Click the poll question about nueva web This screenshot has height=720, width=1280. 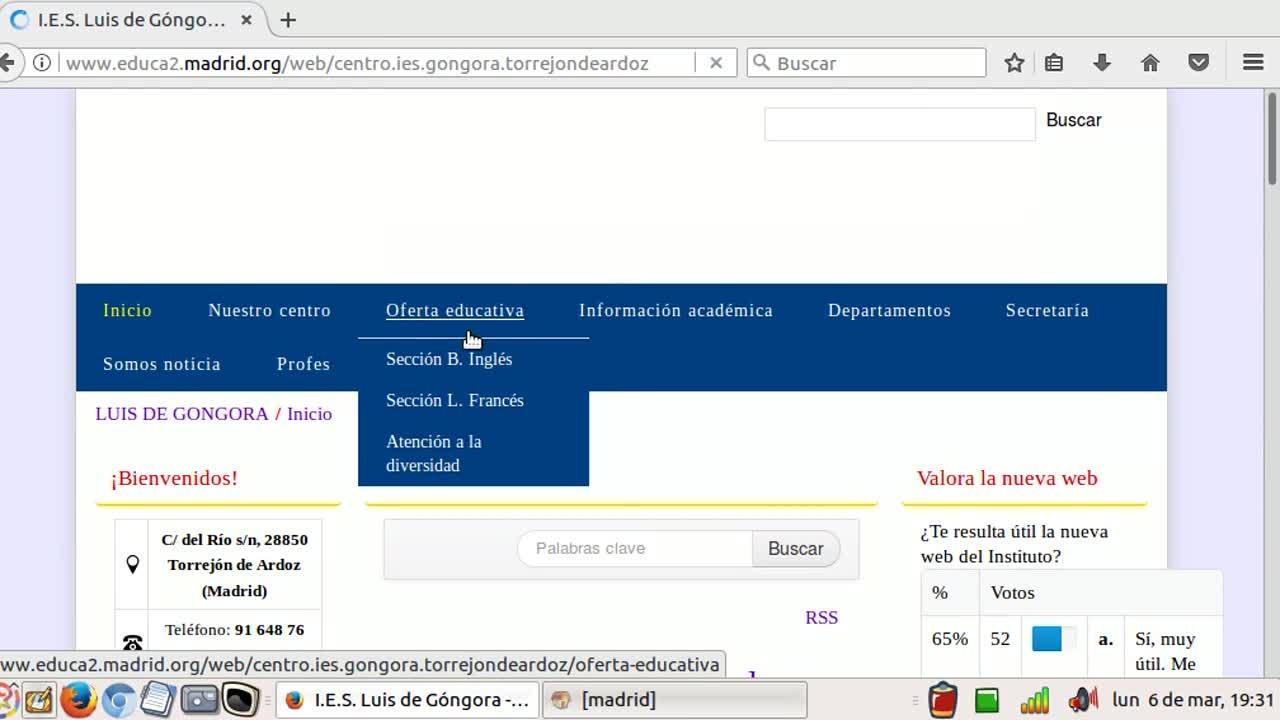click(x=1014, y=544)
